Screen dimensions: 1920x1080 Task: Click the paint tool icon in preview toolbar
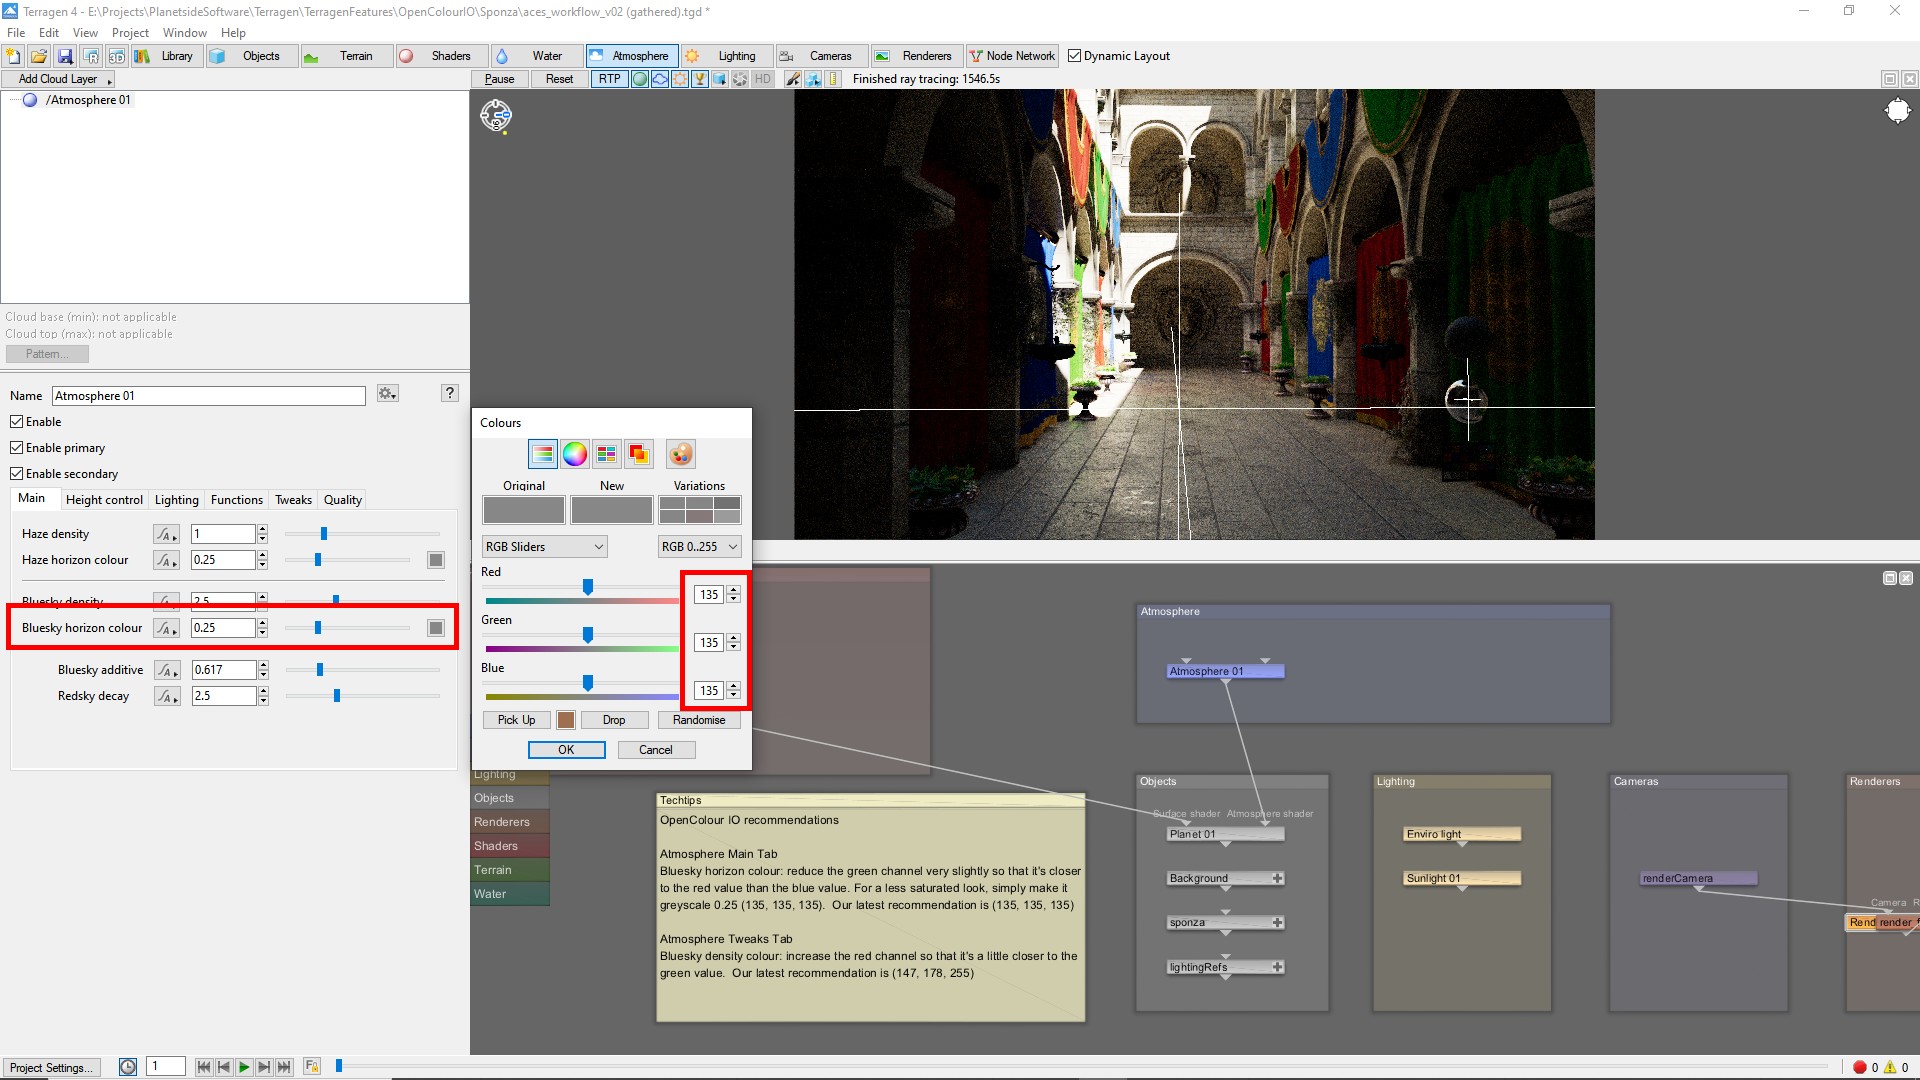[793, 79]
